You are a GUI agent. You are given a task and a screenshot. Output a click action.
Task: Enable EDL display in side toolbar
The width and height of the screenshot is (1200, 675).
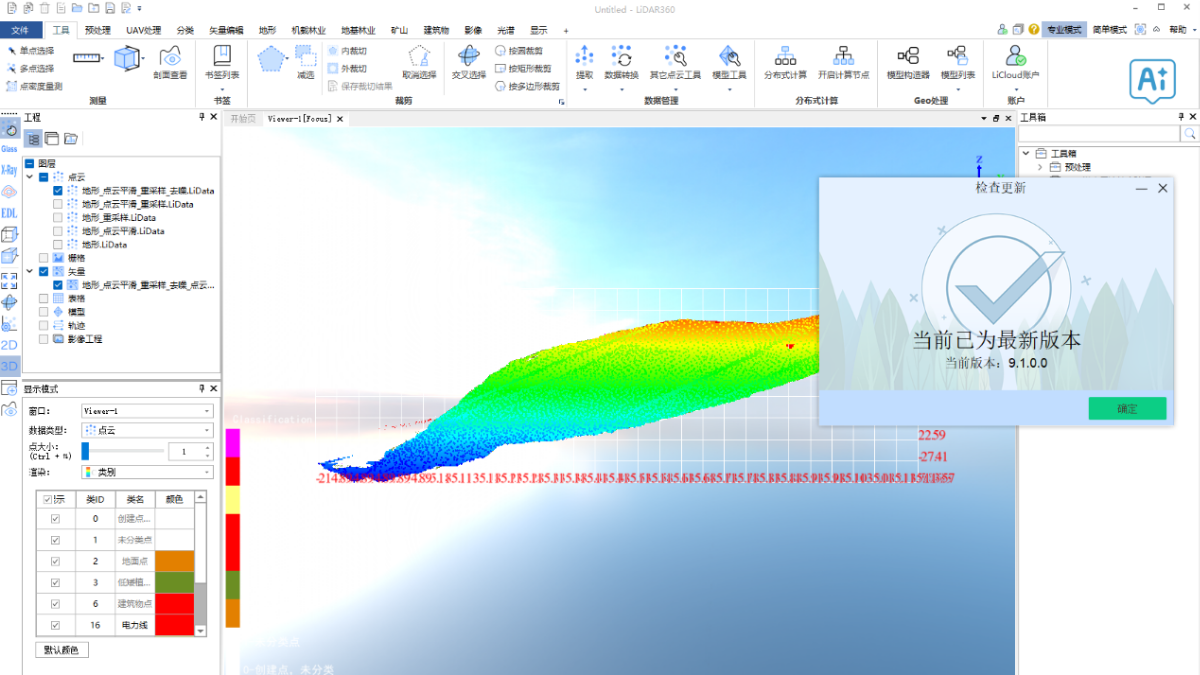click(x=9, y=212)
